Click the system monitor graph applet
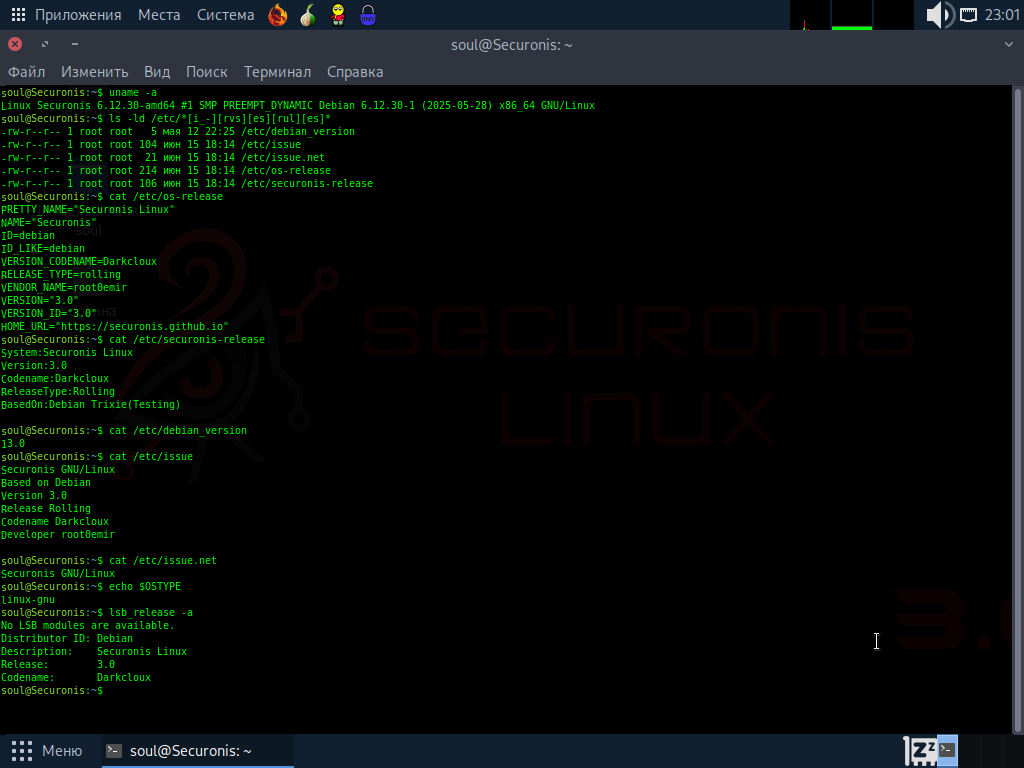 tap(851, 15)
